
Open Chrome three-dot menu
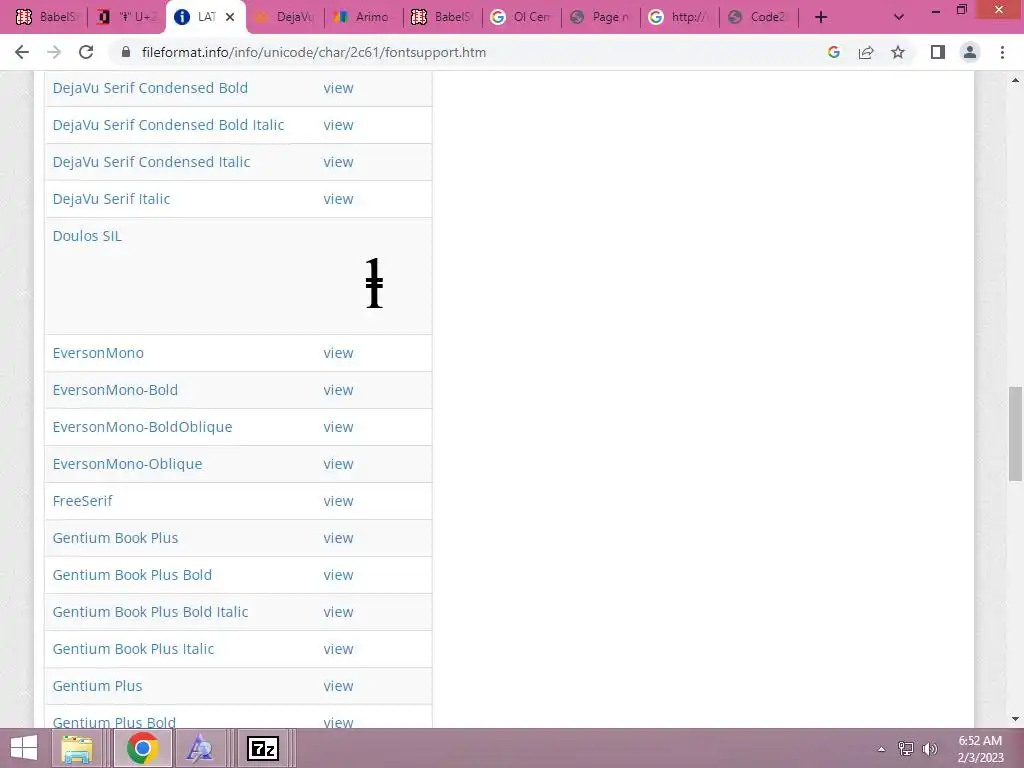[x=1002, y=52]
